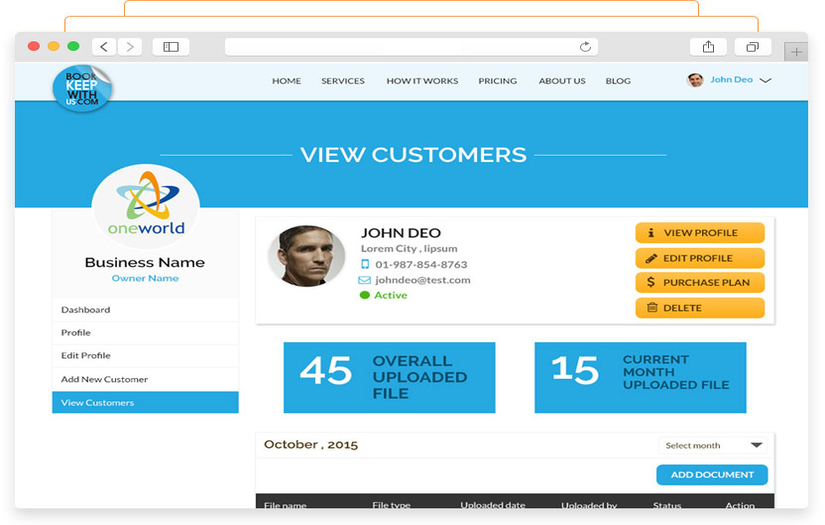Open the Select month dropdown
This screenshot has height=525, width=825.
[x=713, y=446]
